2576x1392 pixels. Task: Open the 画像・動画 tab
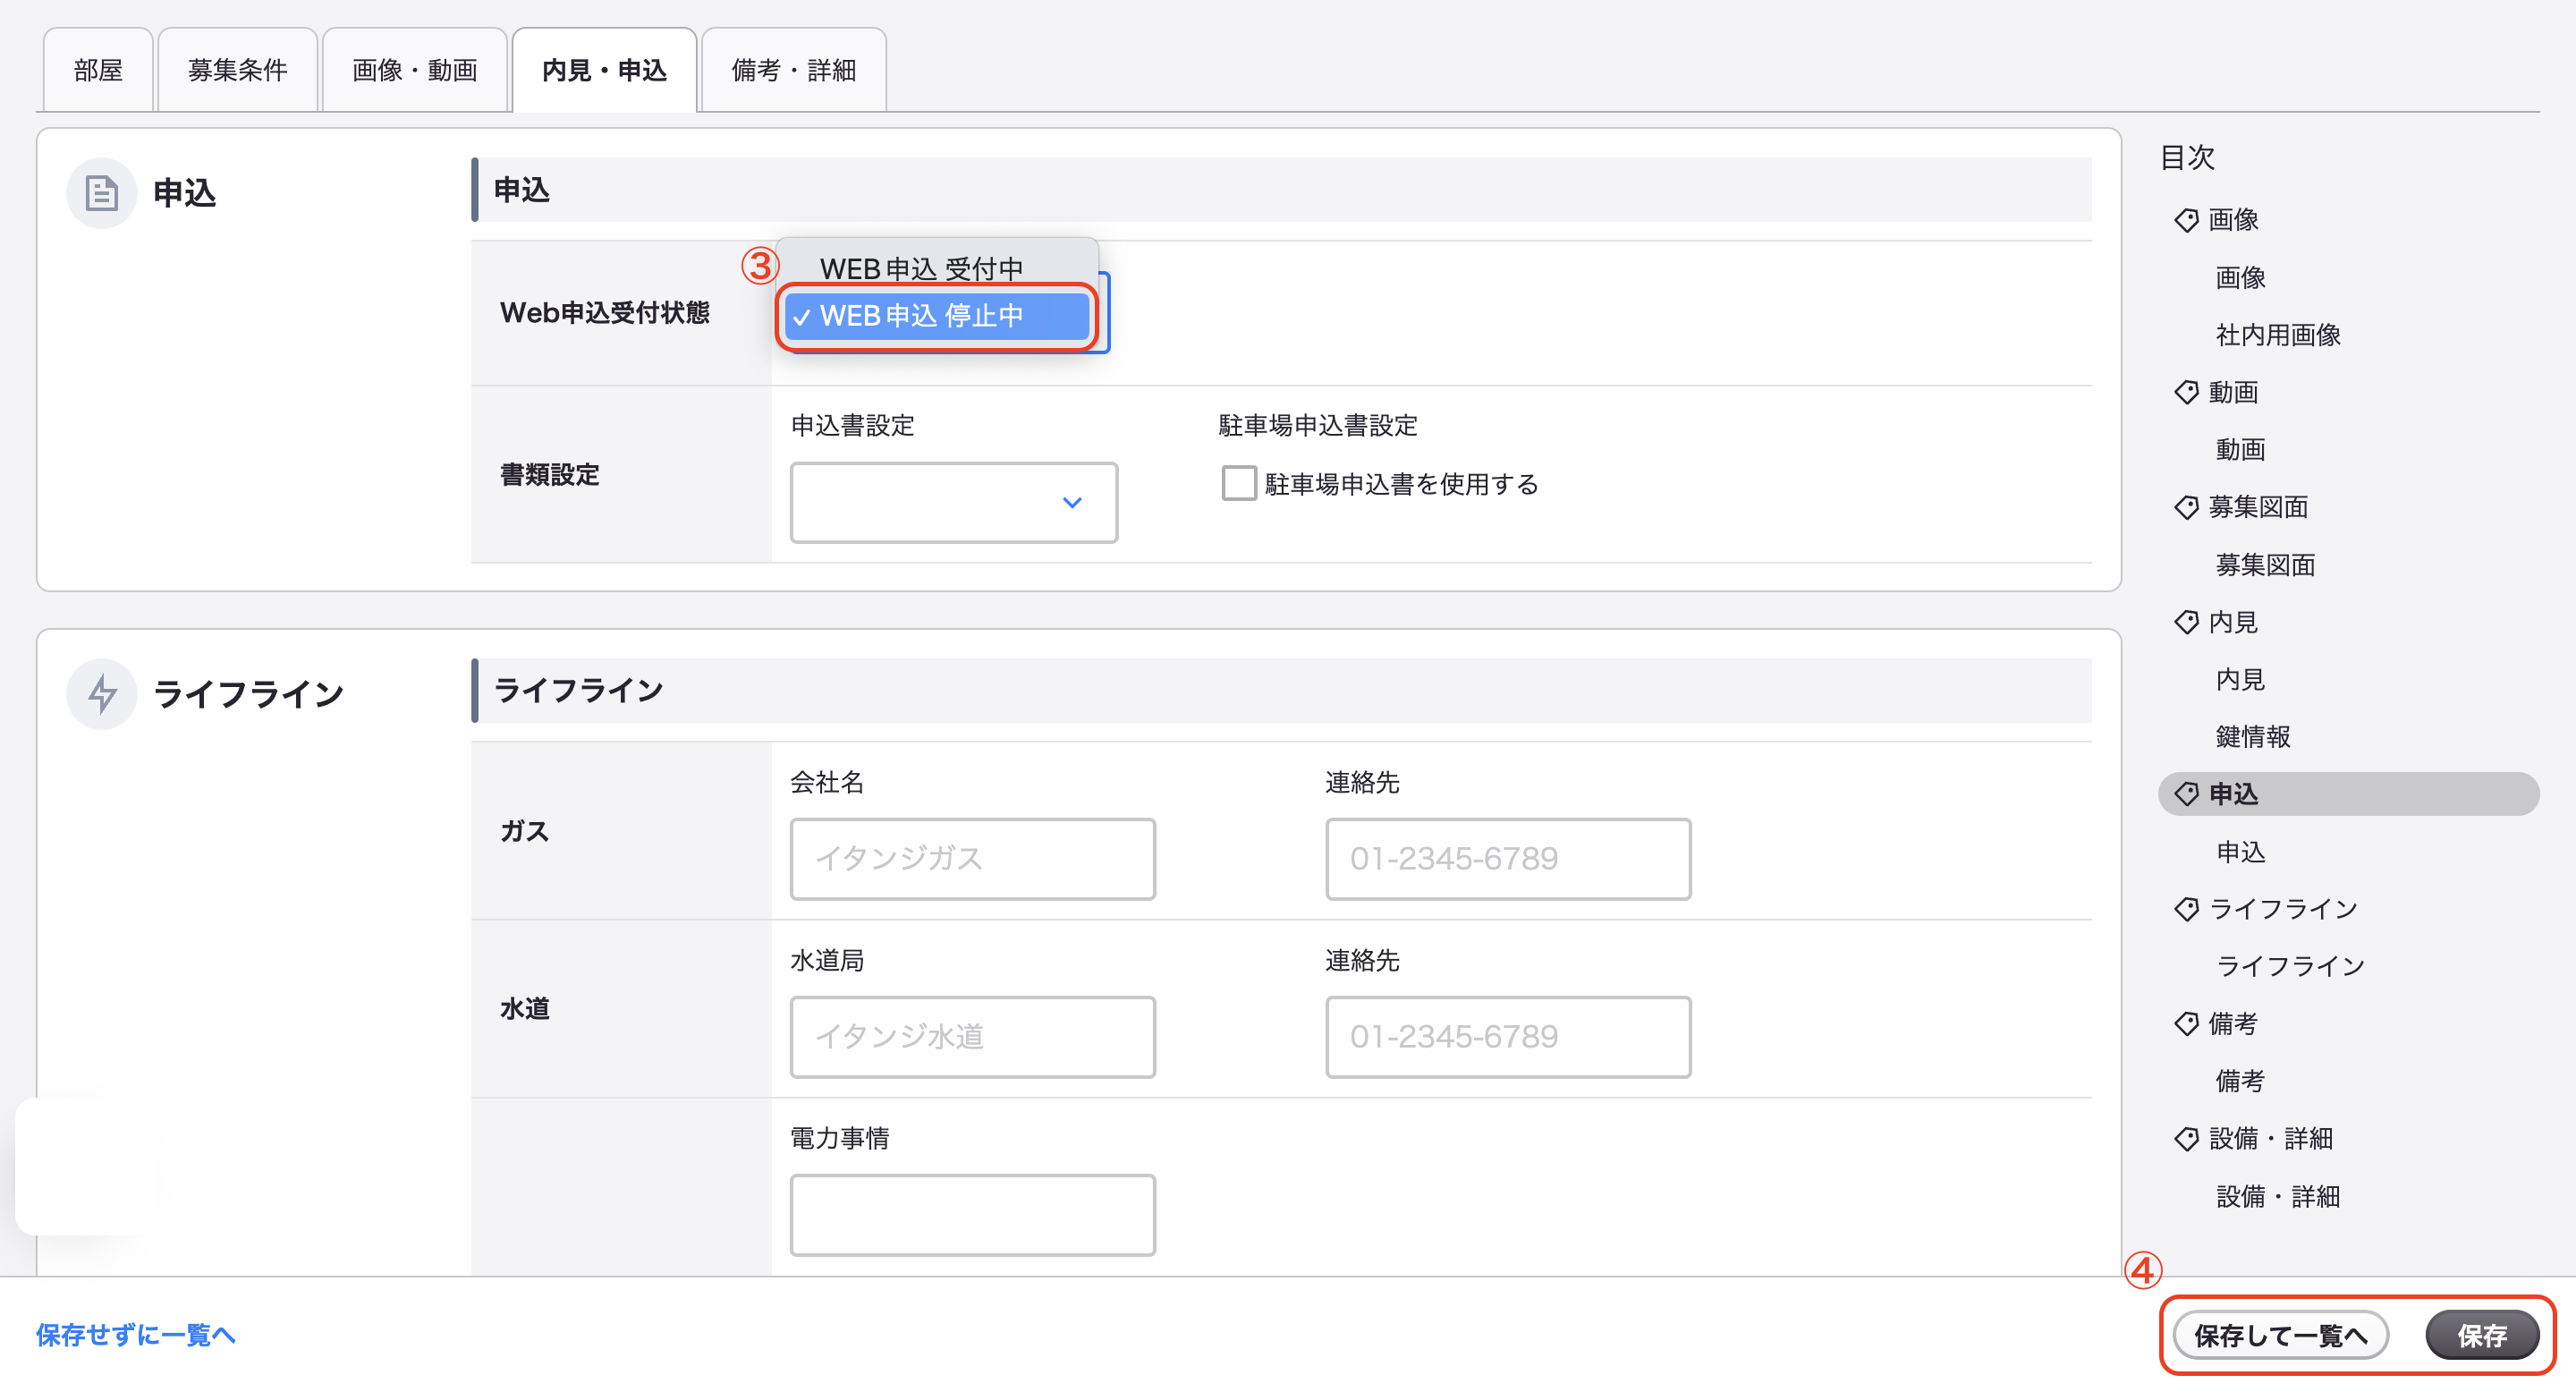pos(415,70)
